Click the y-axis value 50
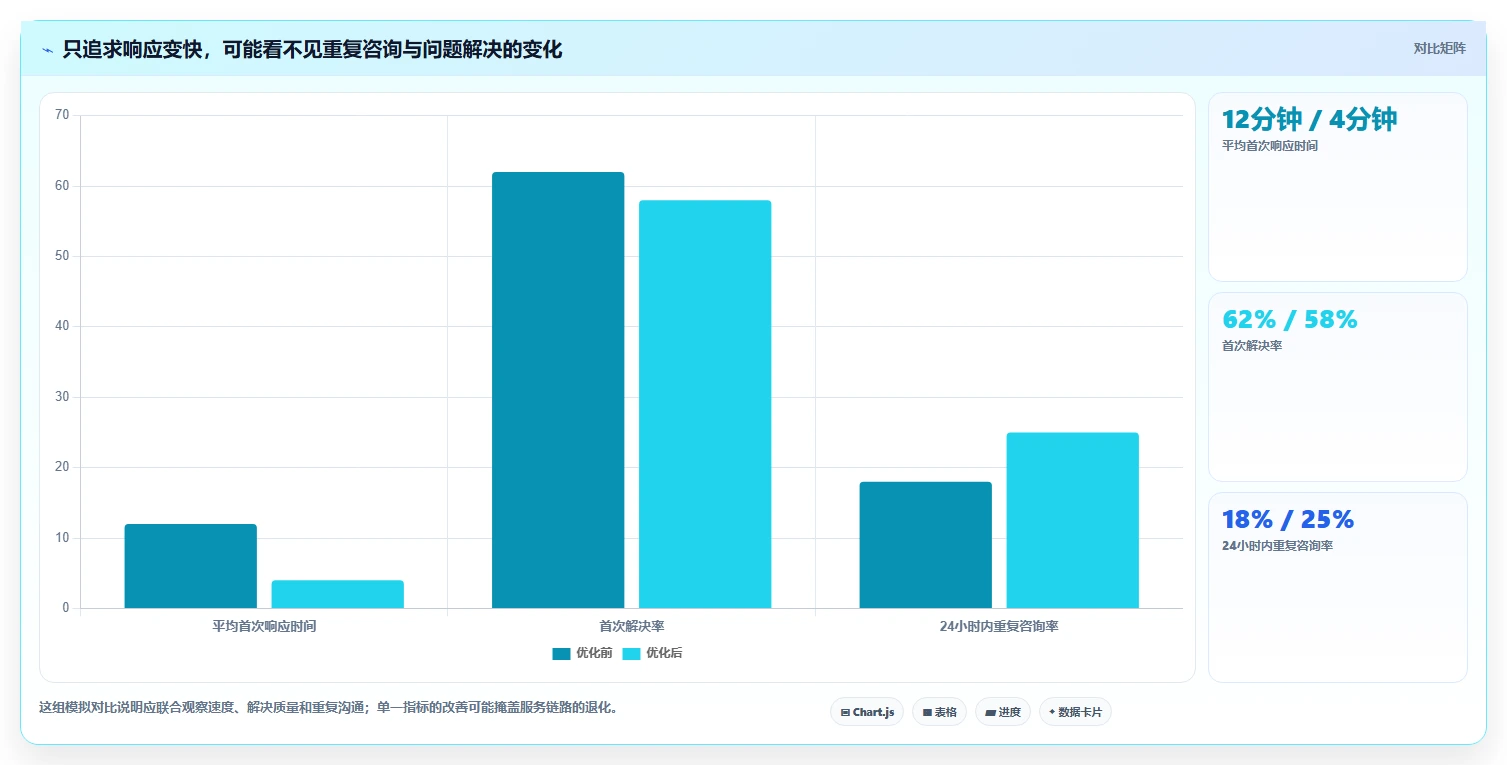Viewport: 1507px width, 765px height. [62, 256]
